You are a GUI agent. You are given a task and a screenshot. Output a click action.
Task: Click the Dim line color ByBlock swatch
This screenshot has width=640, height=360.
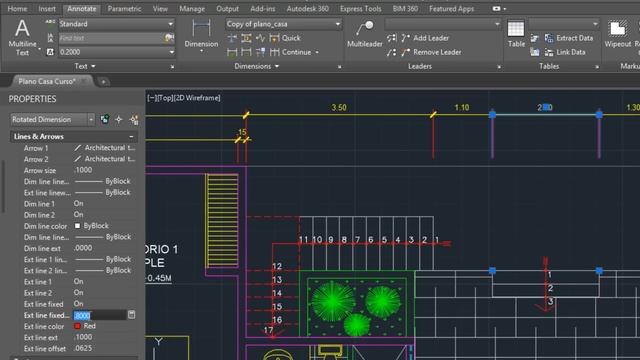pyautogui.click(x=77, y=226)
